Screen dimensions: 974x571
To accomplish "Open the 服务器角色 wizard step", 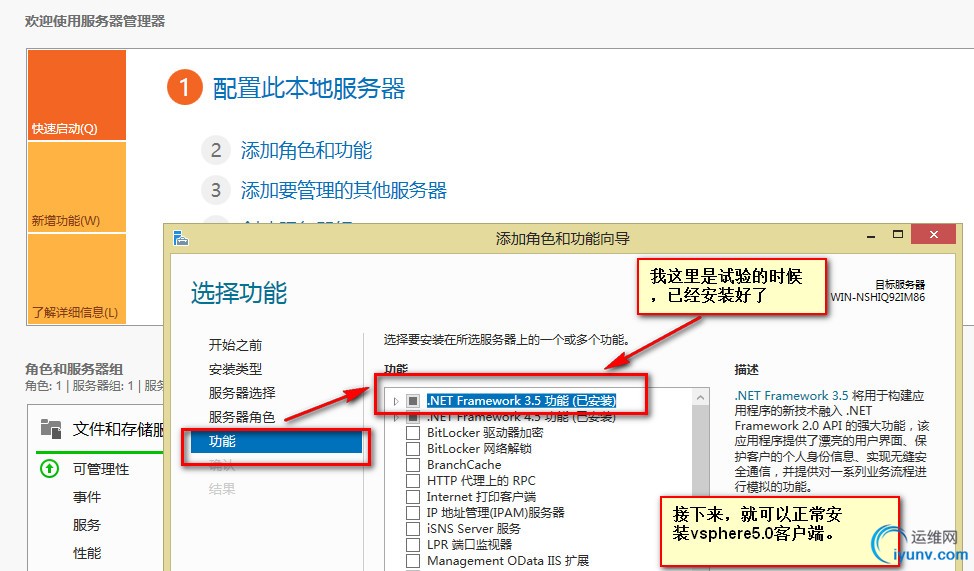I will point(242,417).
